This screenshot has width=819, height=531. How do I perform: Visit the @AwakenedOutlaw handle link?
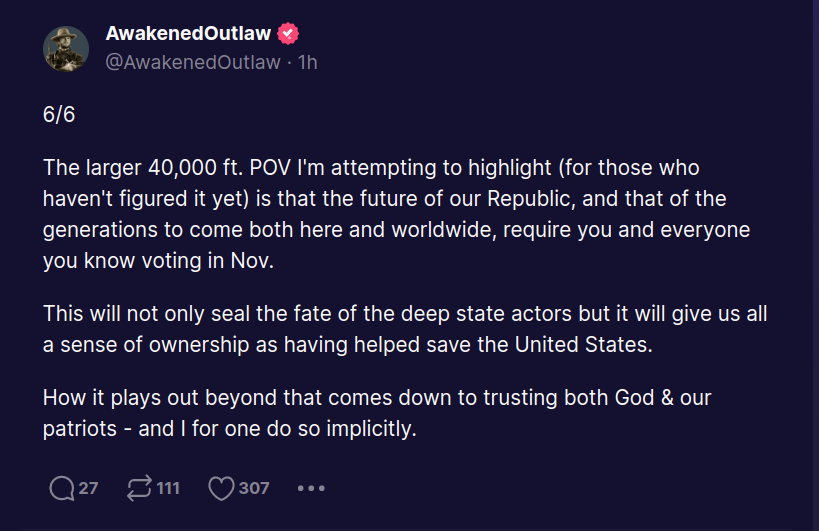192,62
